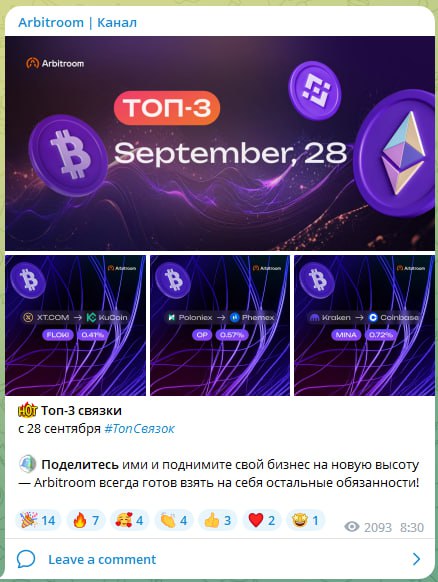Click the speech bubble comment icon
The height and width of the screenshot is (582, 438).
click(26, 559)
